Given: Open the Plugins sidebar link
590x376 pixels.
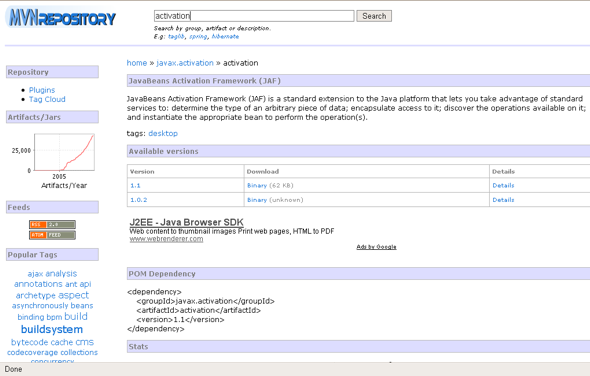Looking at the screenshot, I should click(x=42, y=90).
